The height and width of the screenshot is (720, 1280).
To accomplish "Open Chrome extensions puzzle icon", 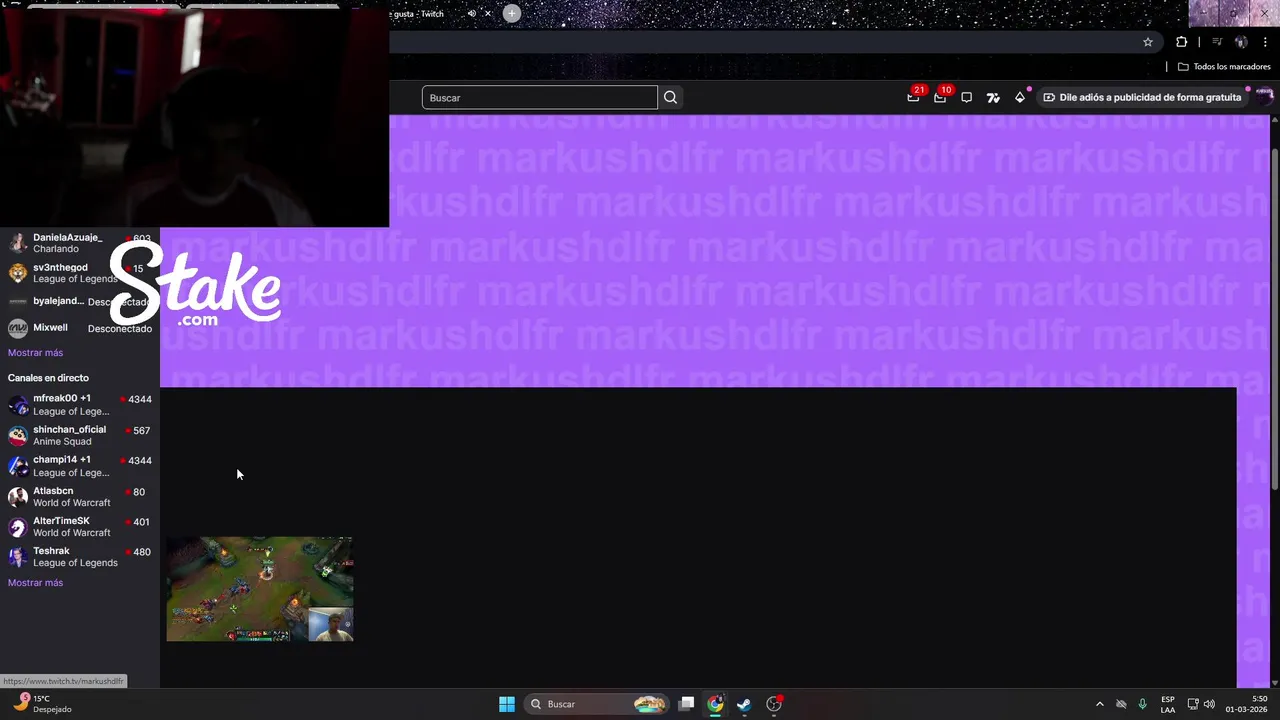I will pyautogui.click(x=1182, y=42).
